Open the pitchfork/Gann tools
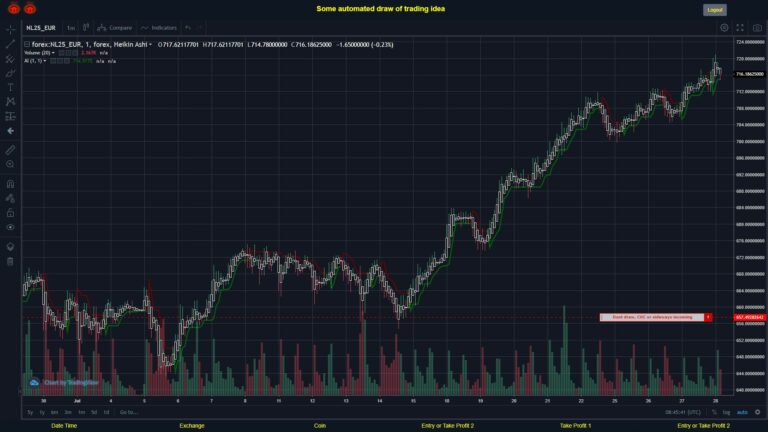768x432 pixels. pos(10,59)
